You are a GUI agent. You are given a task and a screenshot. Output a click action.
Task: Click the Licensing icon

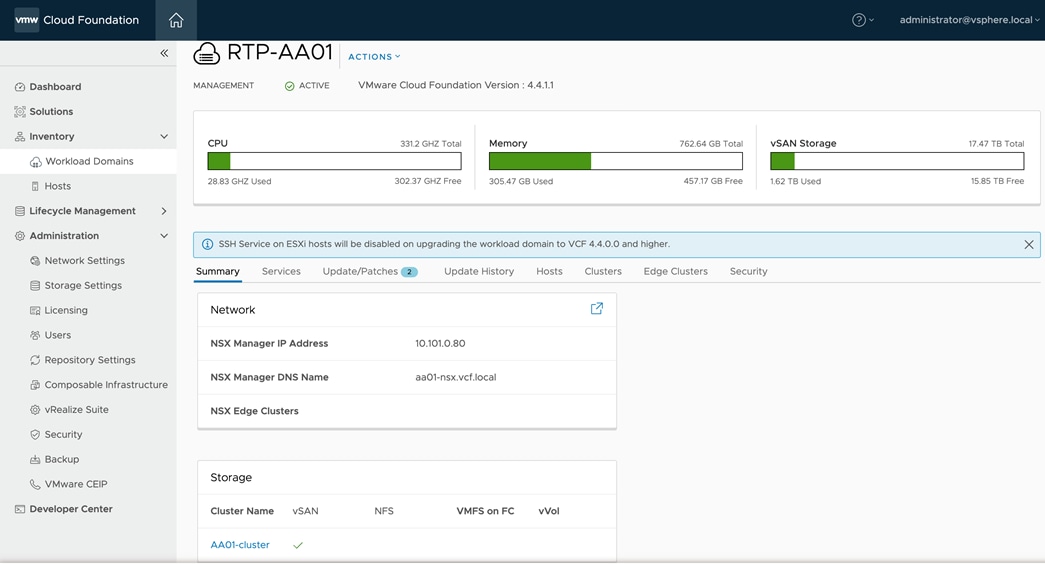(35, 310)
